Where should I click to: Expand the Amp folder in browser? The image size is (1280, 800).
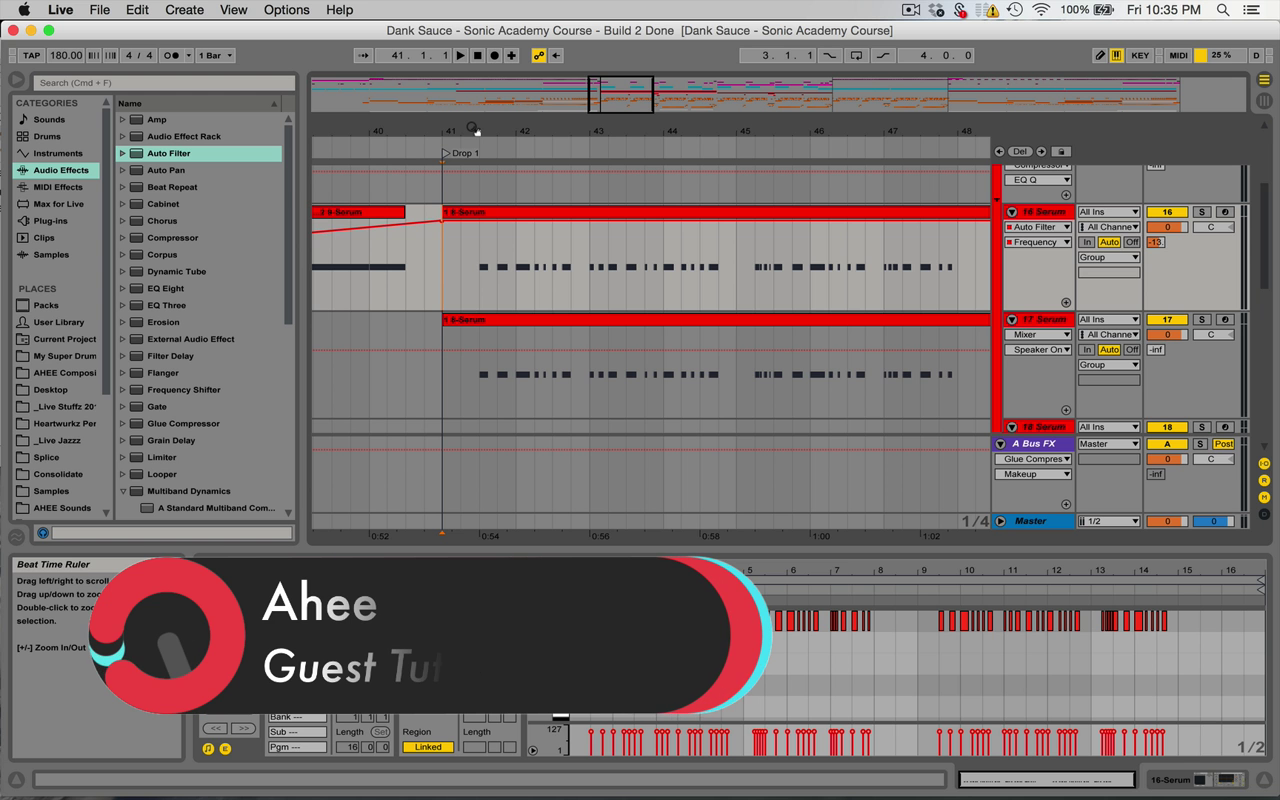point(123,120)
